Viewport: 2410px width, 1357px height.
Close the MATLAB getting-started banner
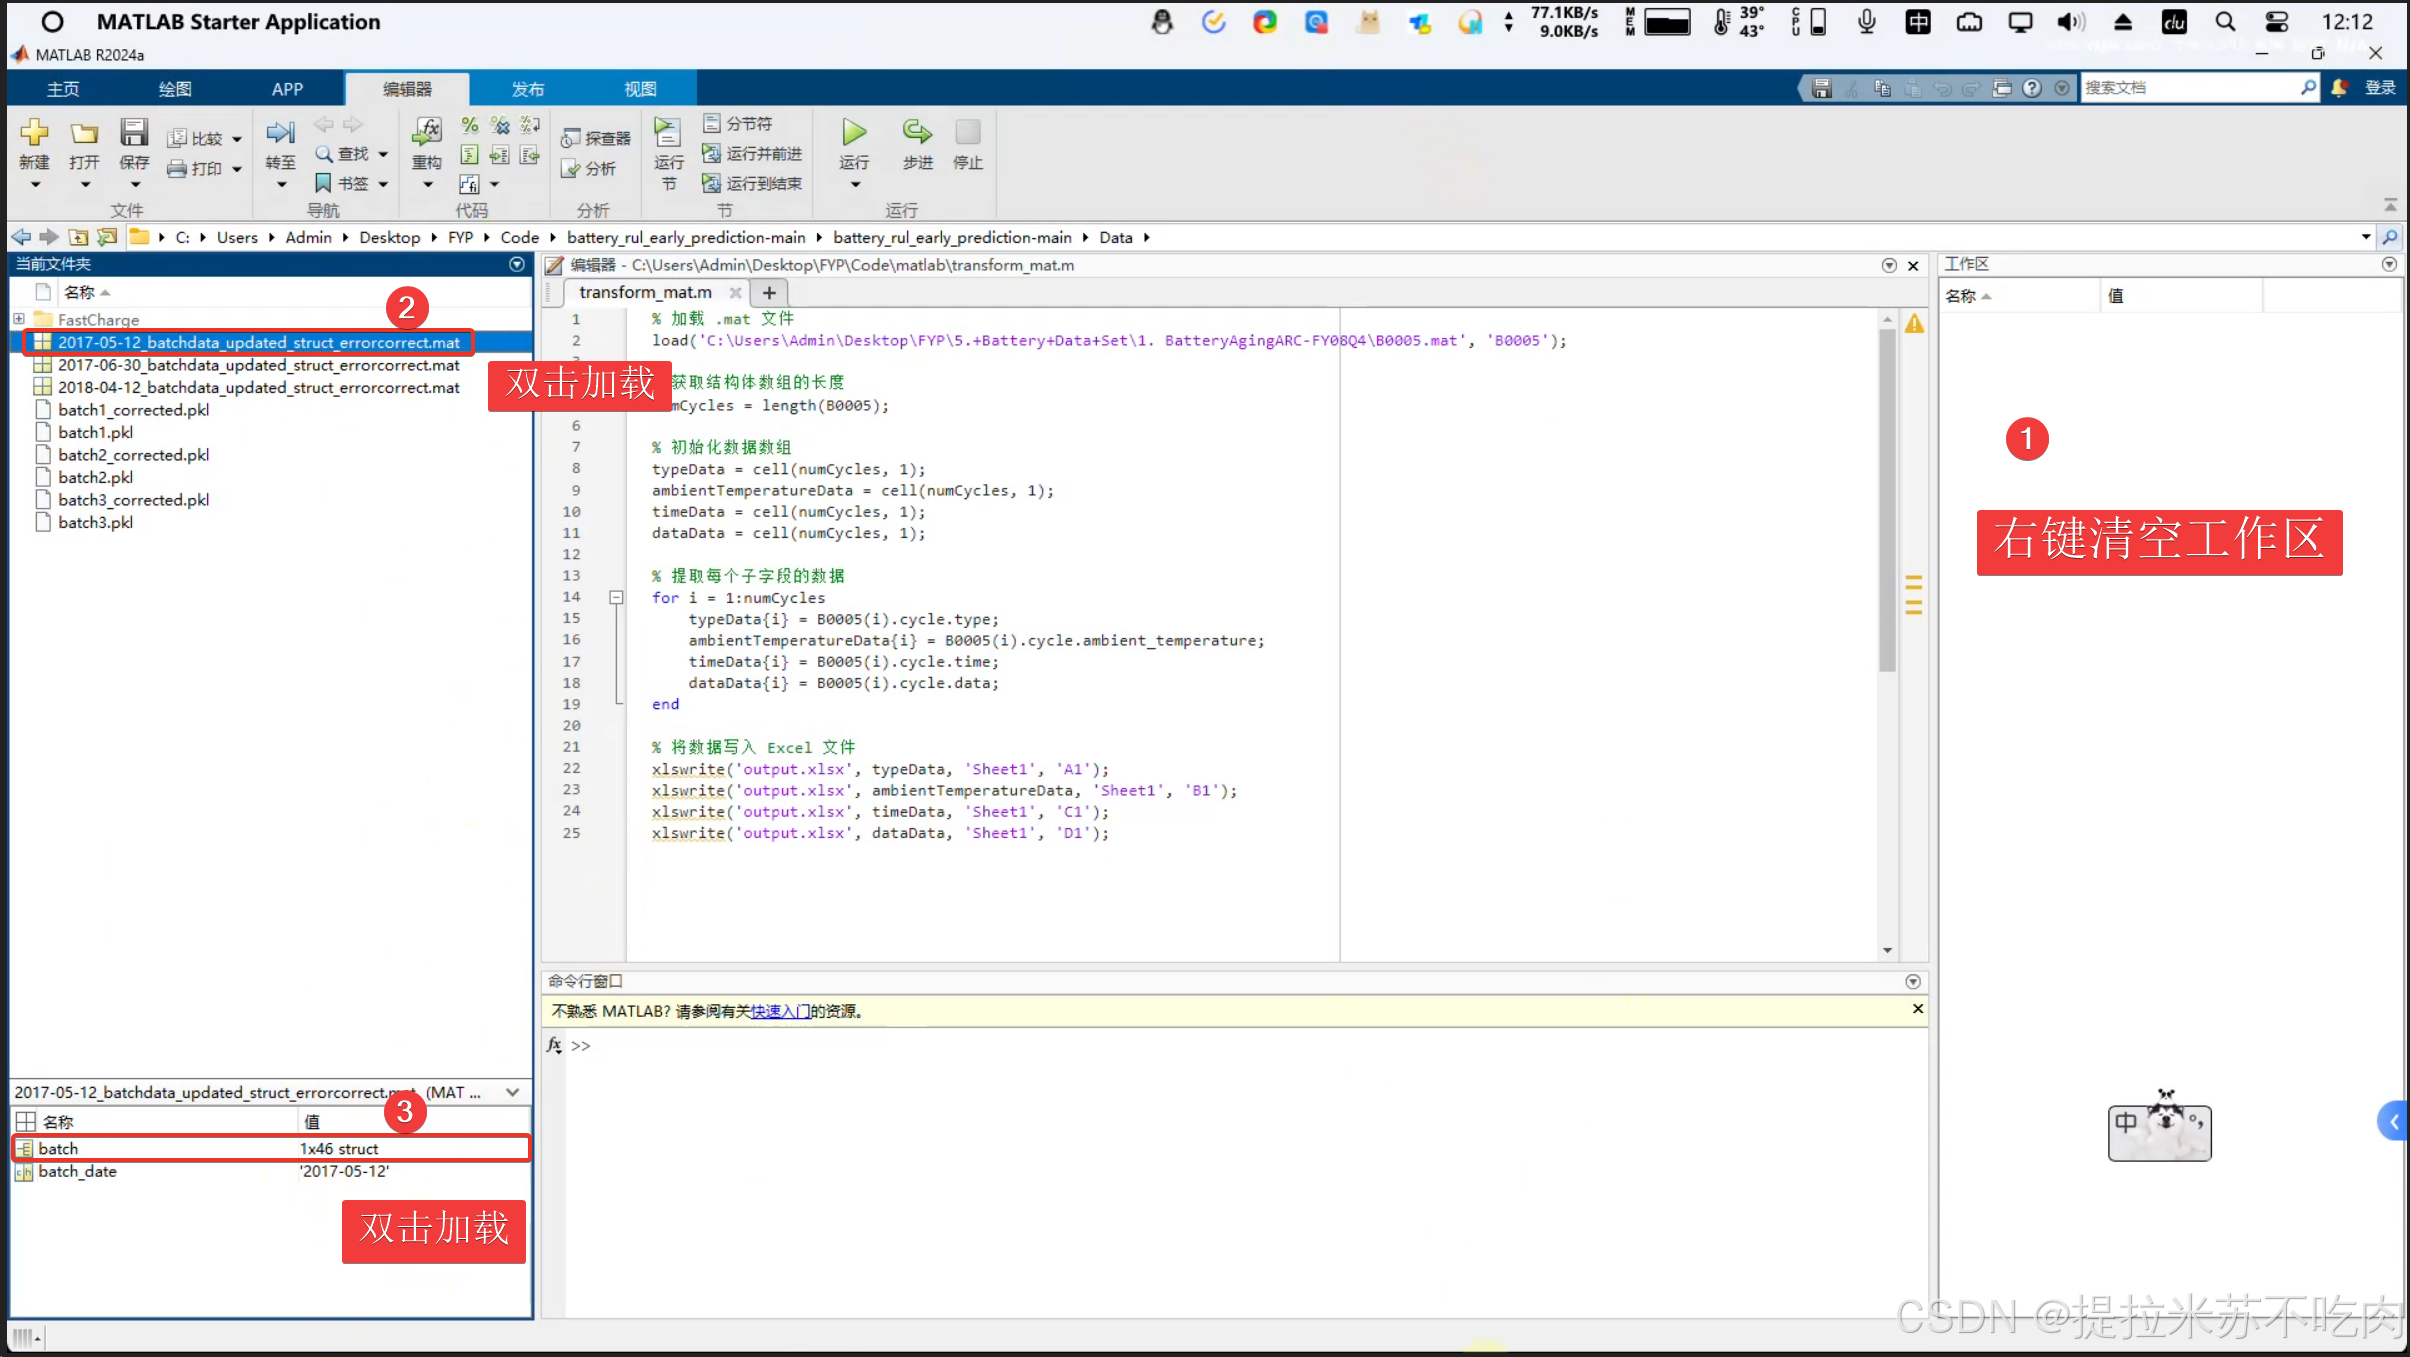click(x=1917, y=1009)
